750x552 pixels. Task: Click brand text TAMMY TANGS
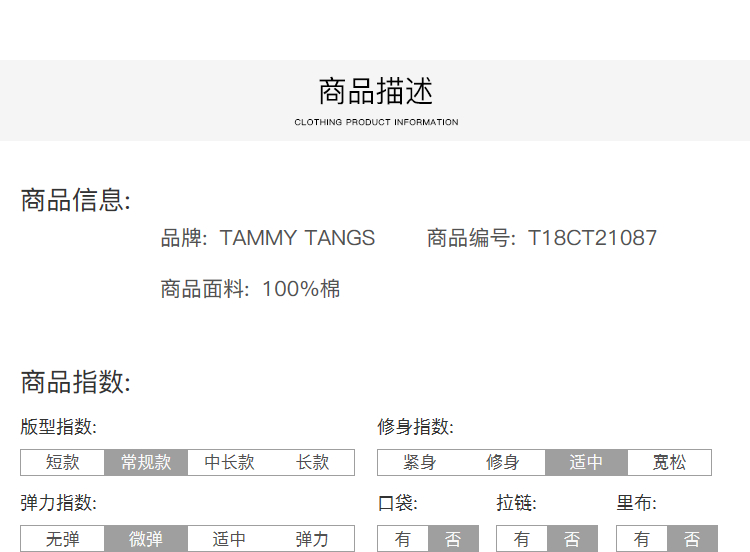[x=297, y=238]
